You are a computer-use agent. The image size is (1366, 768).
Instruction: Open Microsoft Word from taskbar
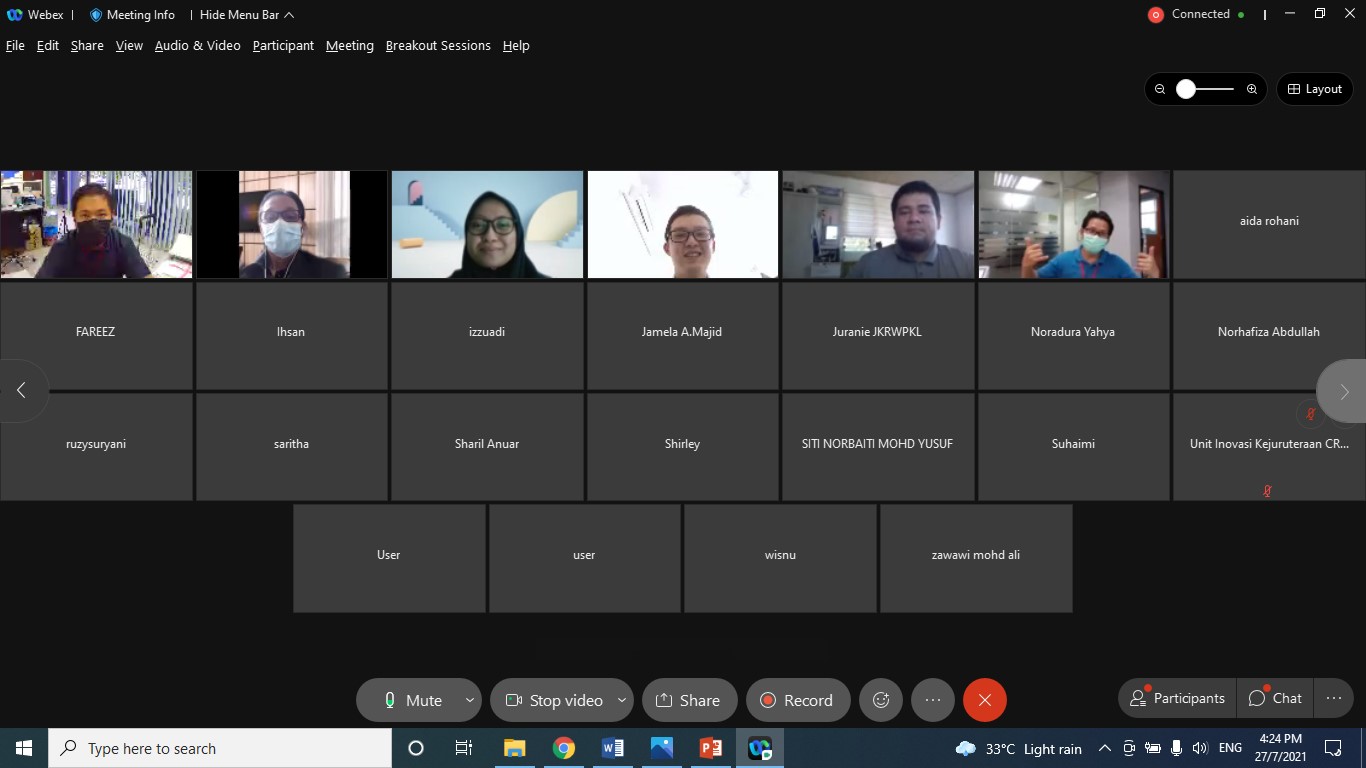pyautogui.click(x=613, y=748)
